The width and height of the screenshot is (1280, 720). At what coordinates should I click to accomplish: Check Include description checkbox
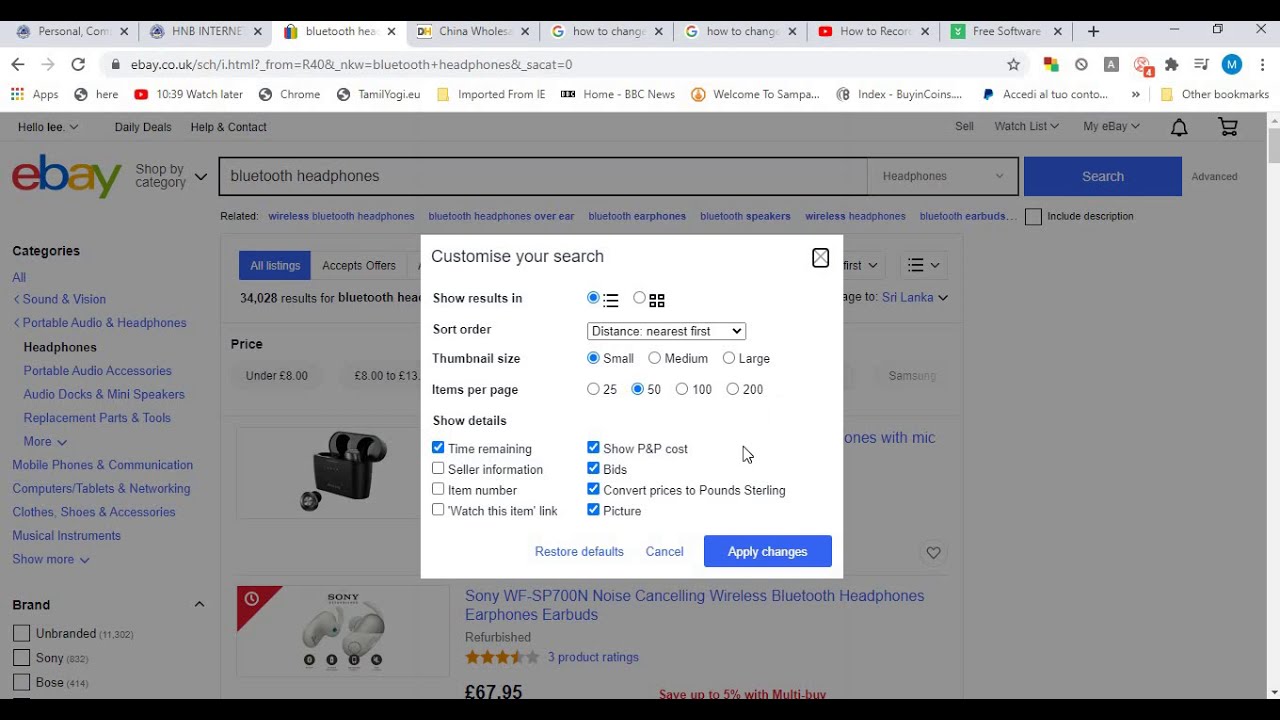(x=1034, y=216)
